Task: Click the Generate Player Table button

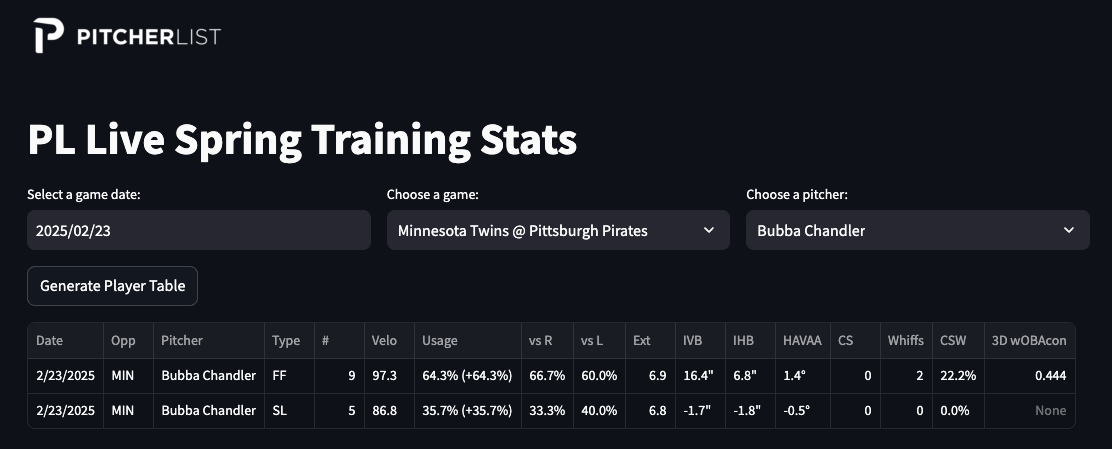Action: pos(112,286)
